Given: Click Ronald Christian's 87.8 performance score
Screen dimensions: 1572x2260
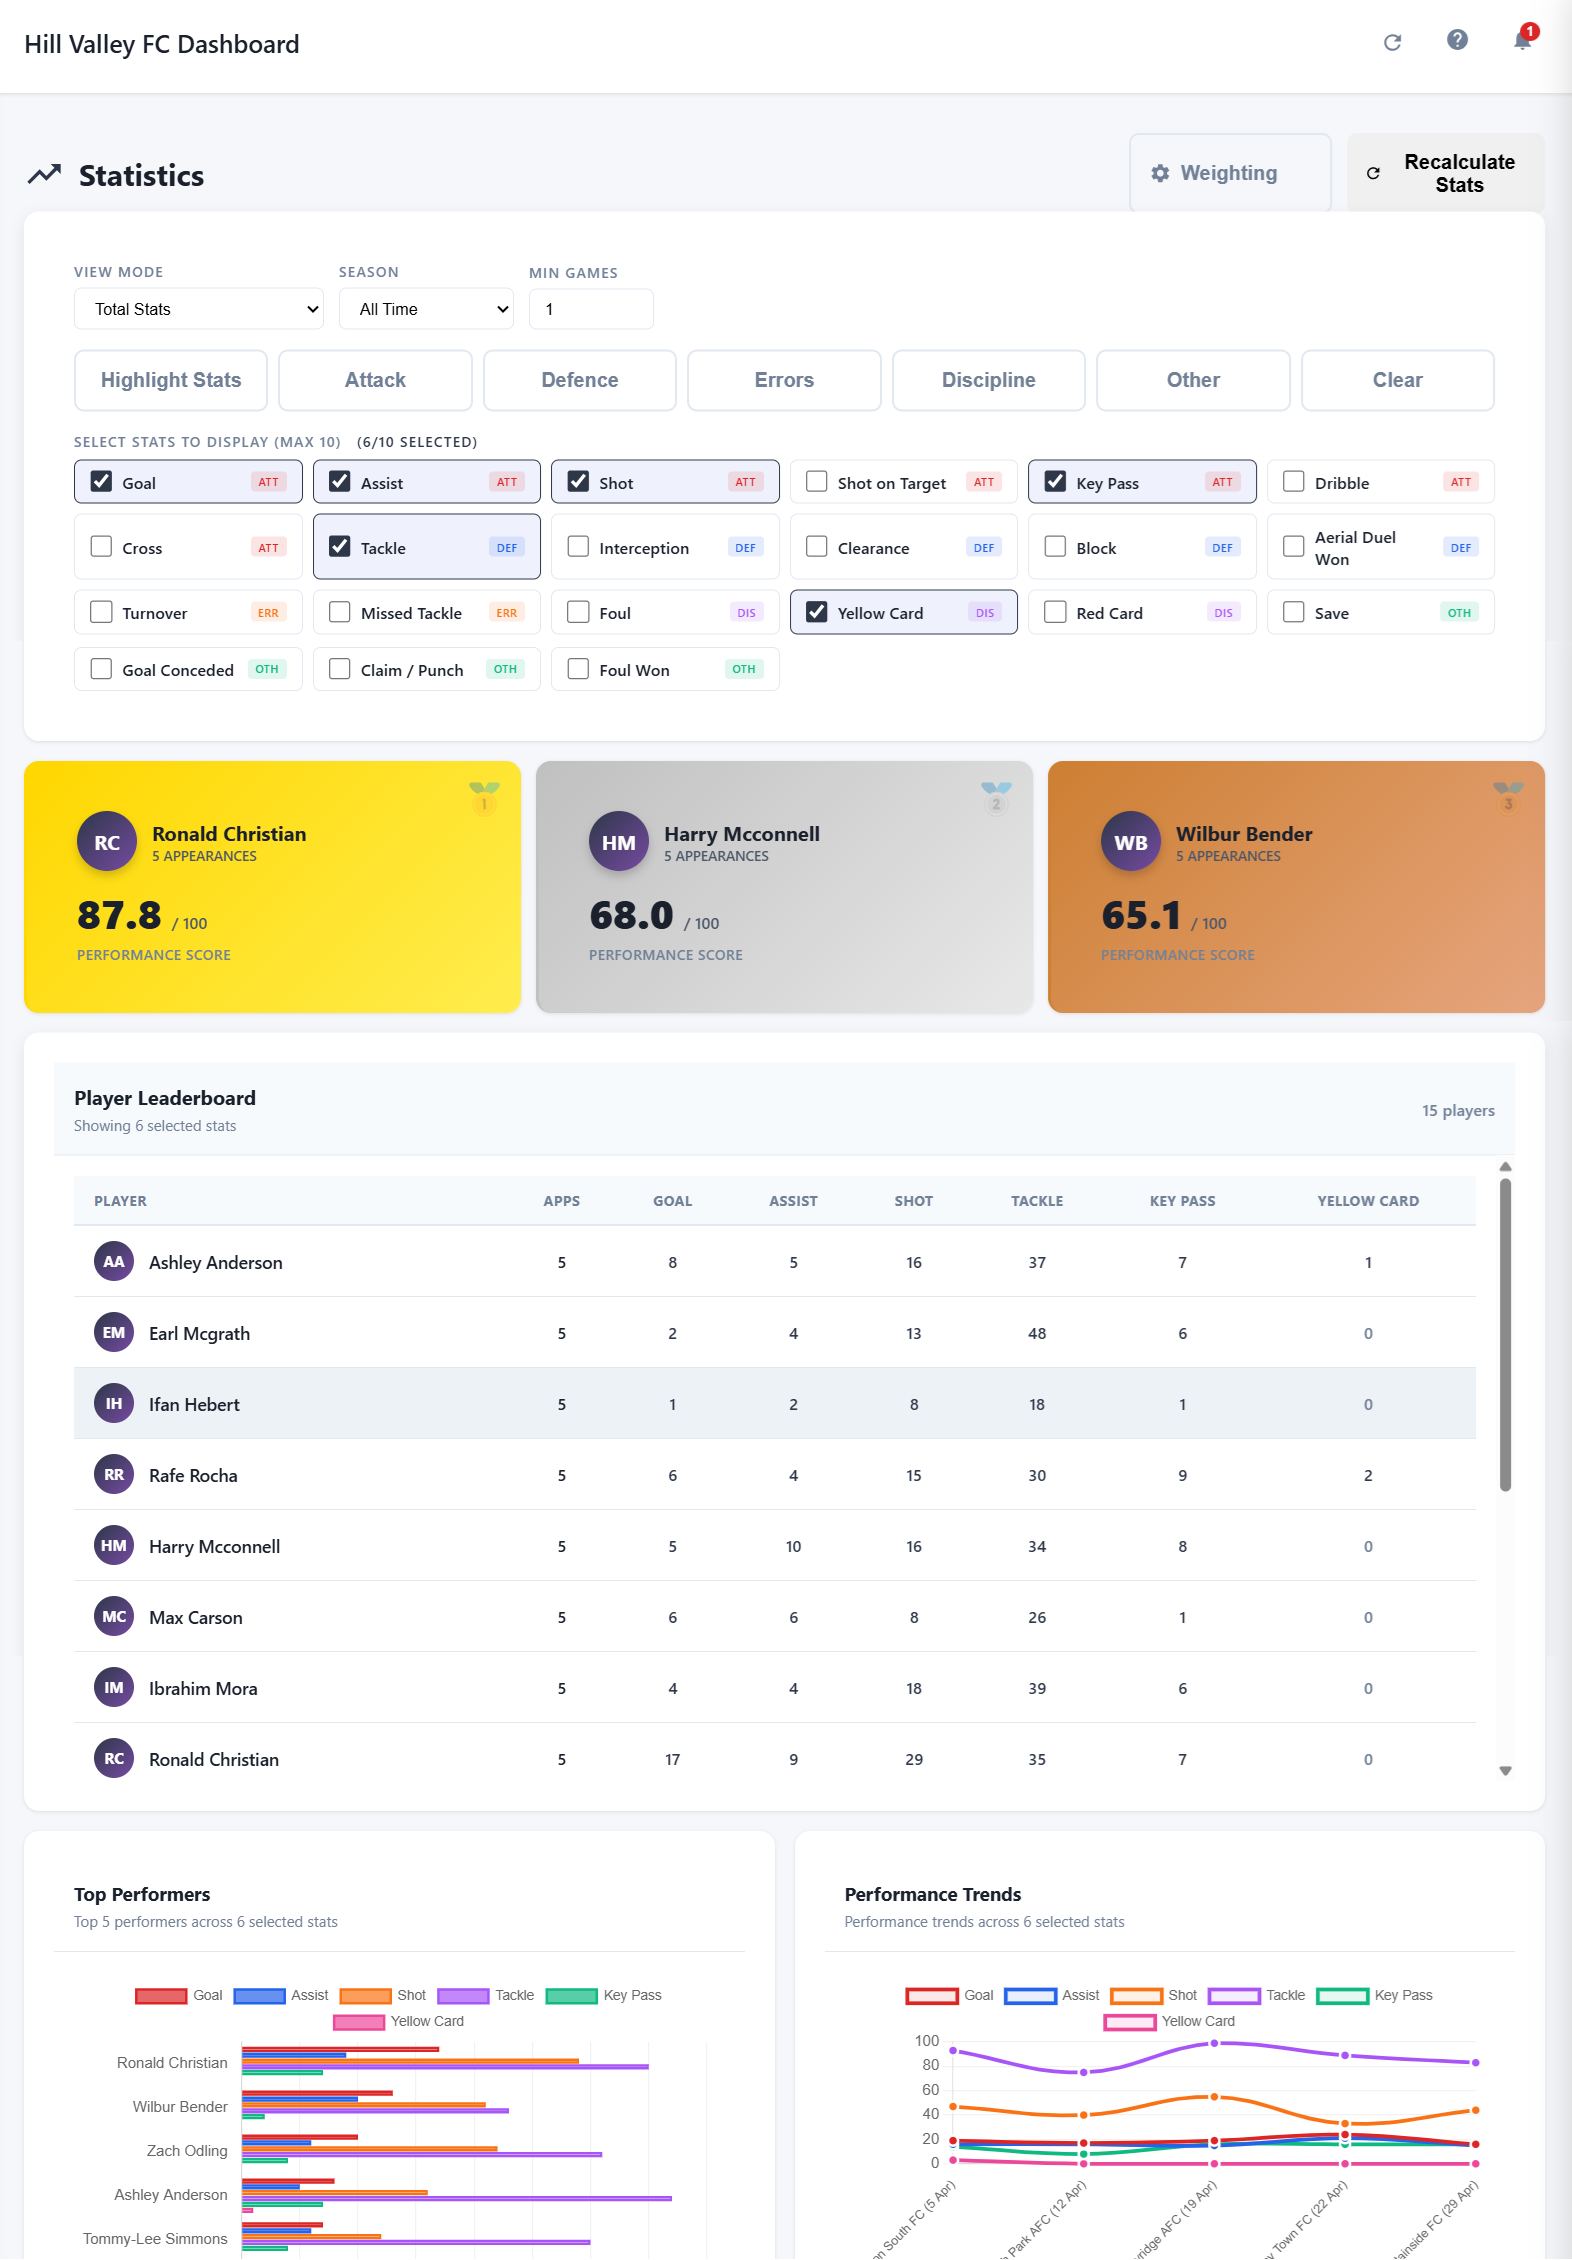Looking at the screenshot, I should [119, 915].
